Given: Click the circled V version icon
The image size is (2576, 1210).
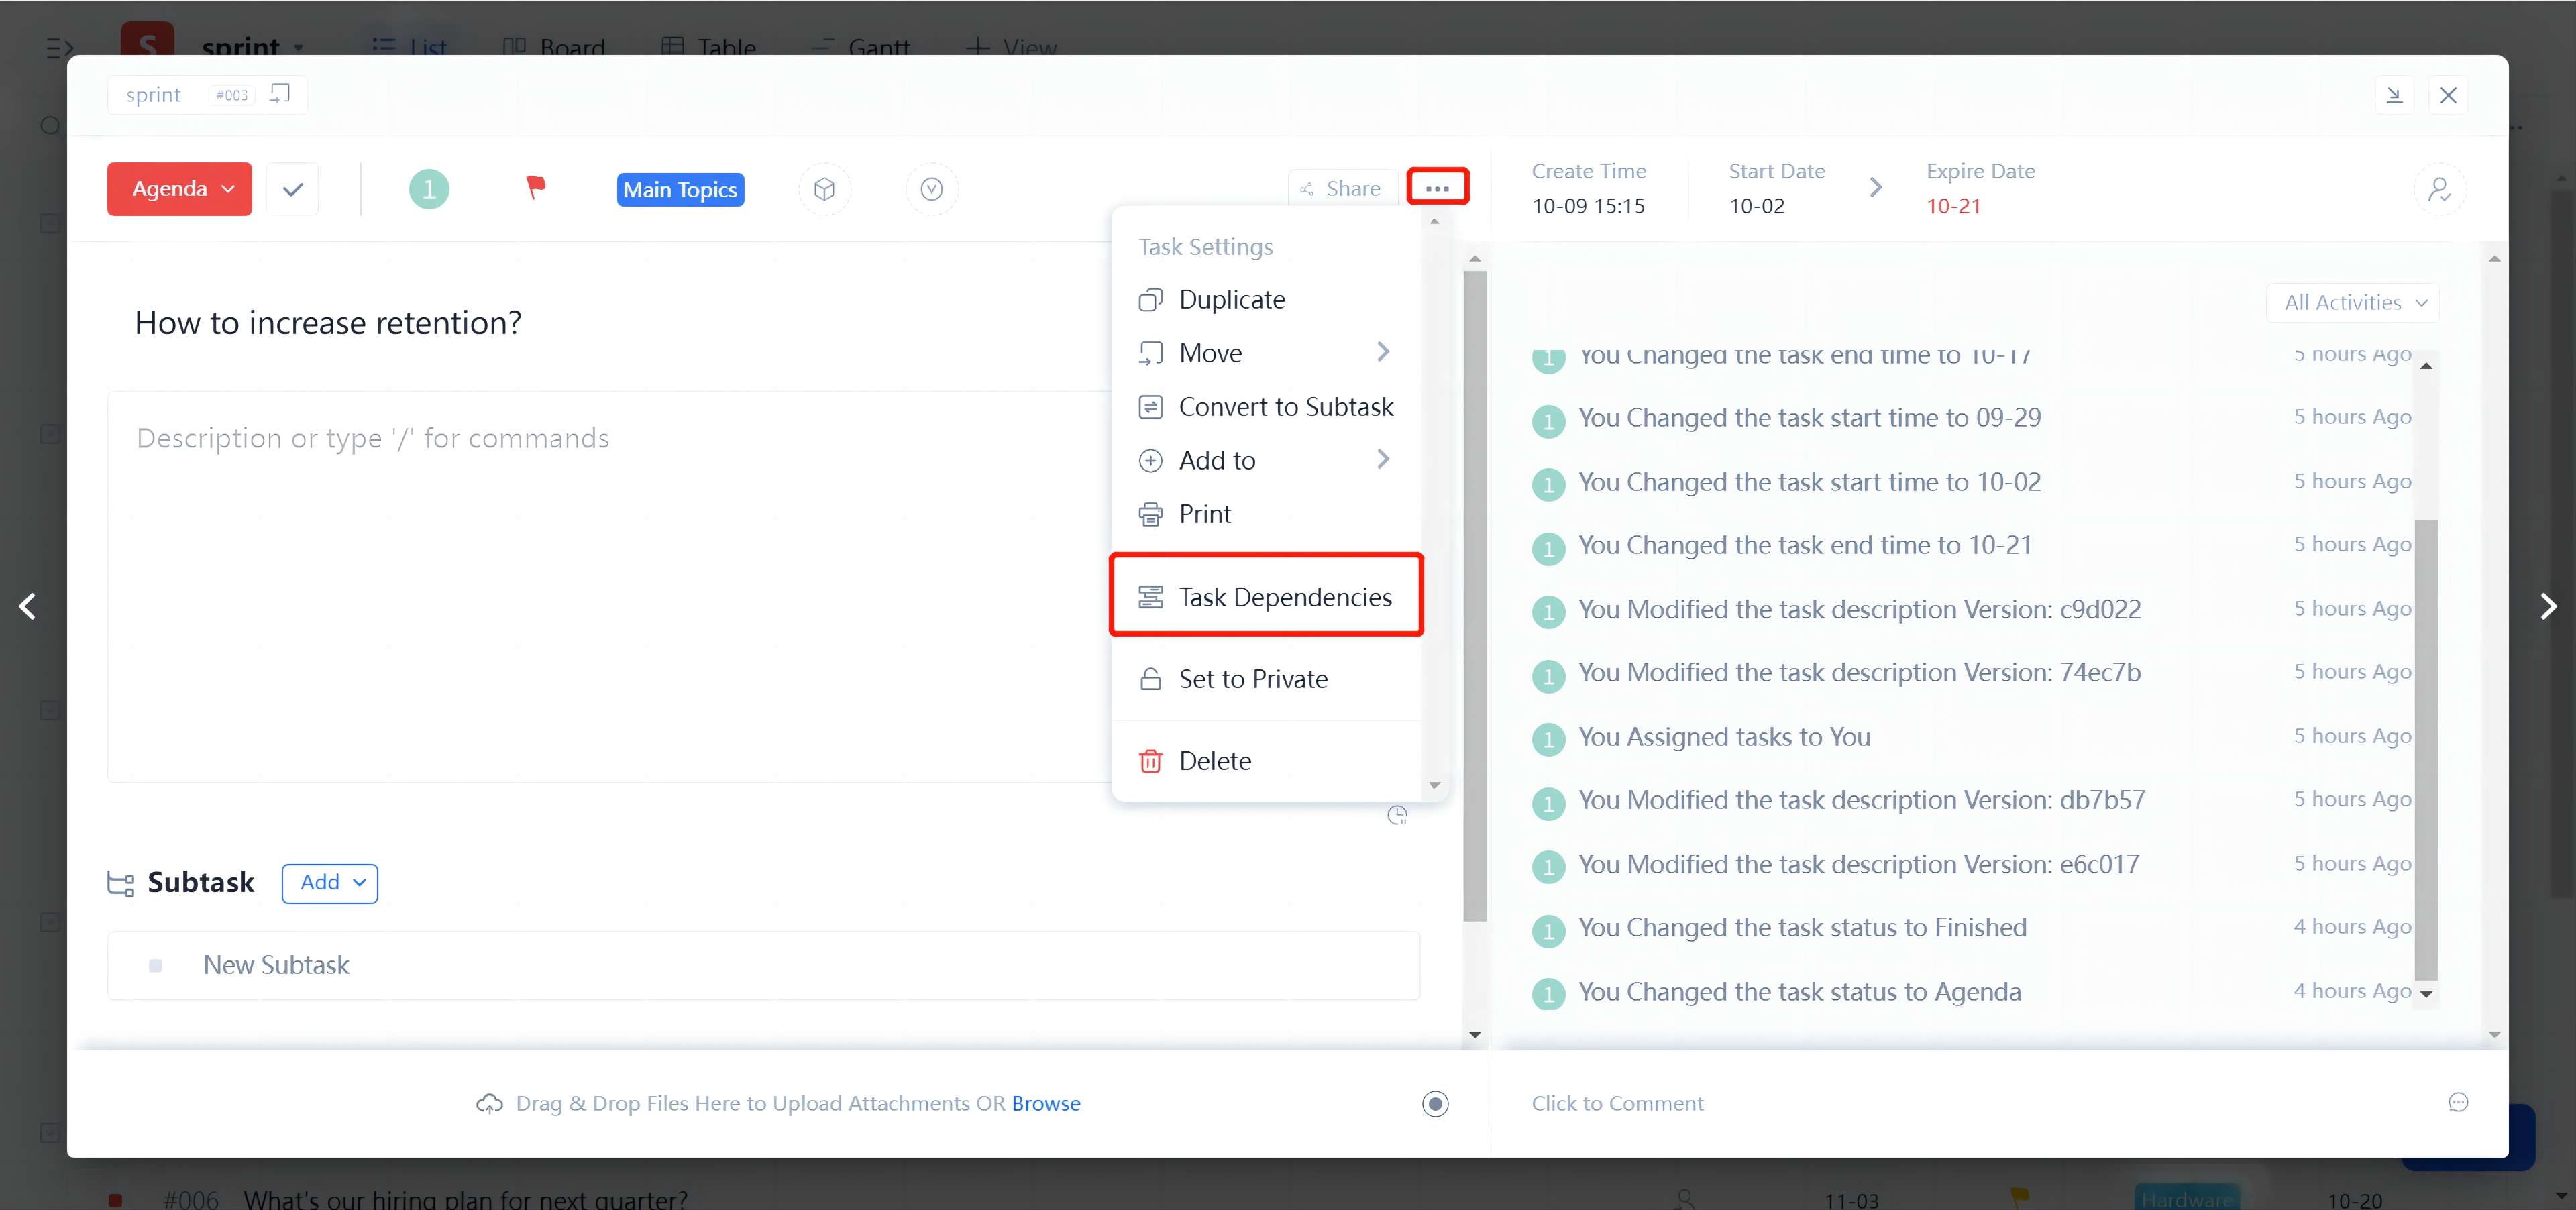Looking at the screenshot, I should pos(931,189).
